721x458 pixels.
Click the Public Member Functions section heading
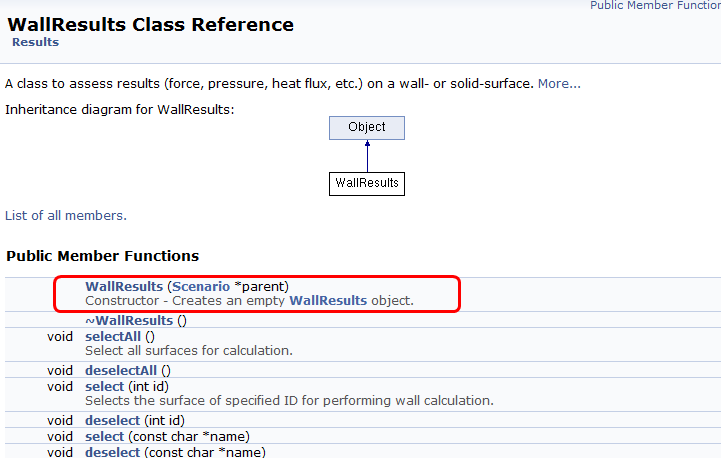pyautogui.click(x=103, y=256)
